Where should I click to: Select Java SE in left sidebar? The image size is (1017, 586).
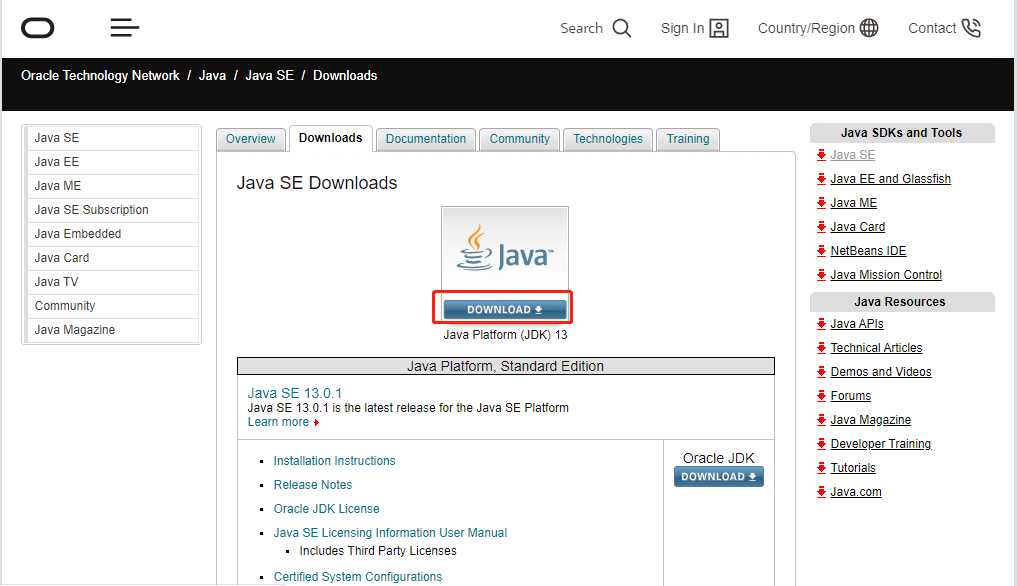coord(113,138)
